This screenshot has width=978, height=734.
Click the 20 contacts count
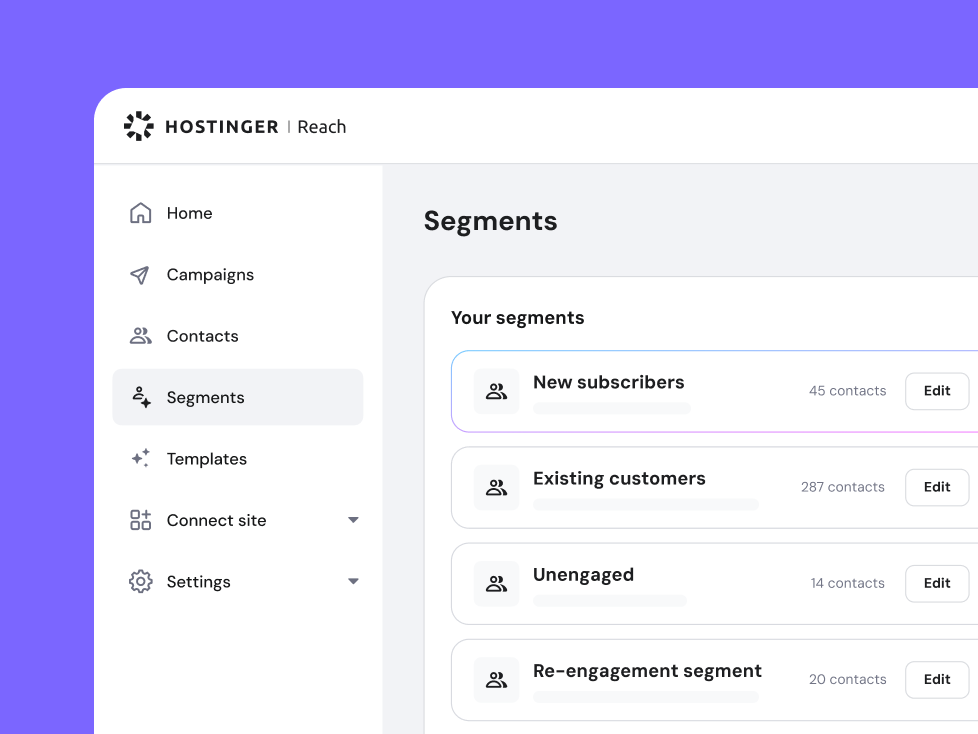pyautogui.click(x=848, y=678)
